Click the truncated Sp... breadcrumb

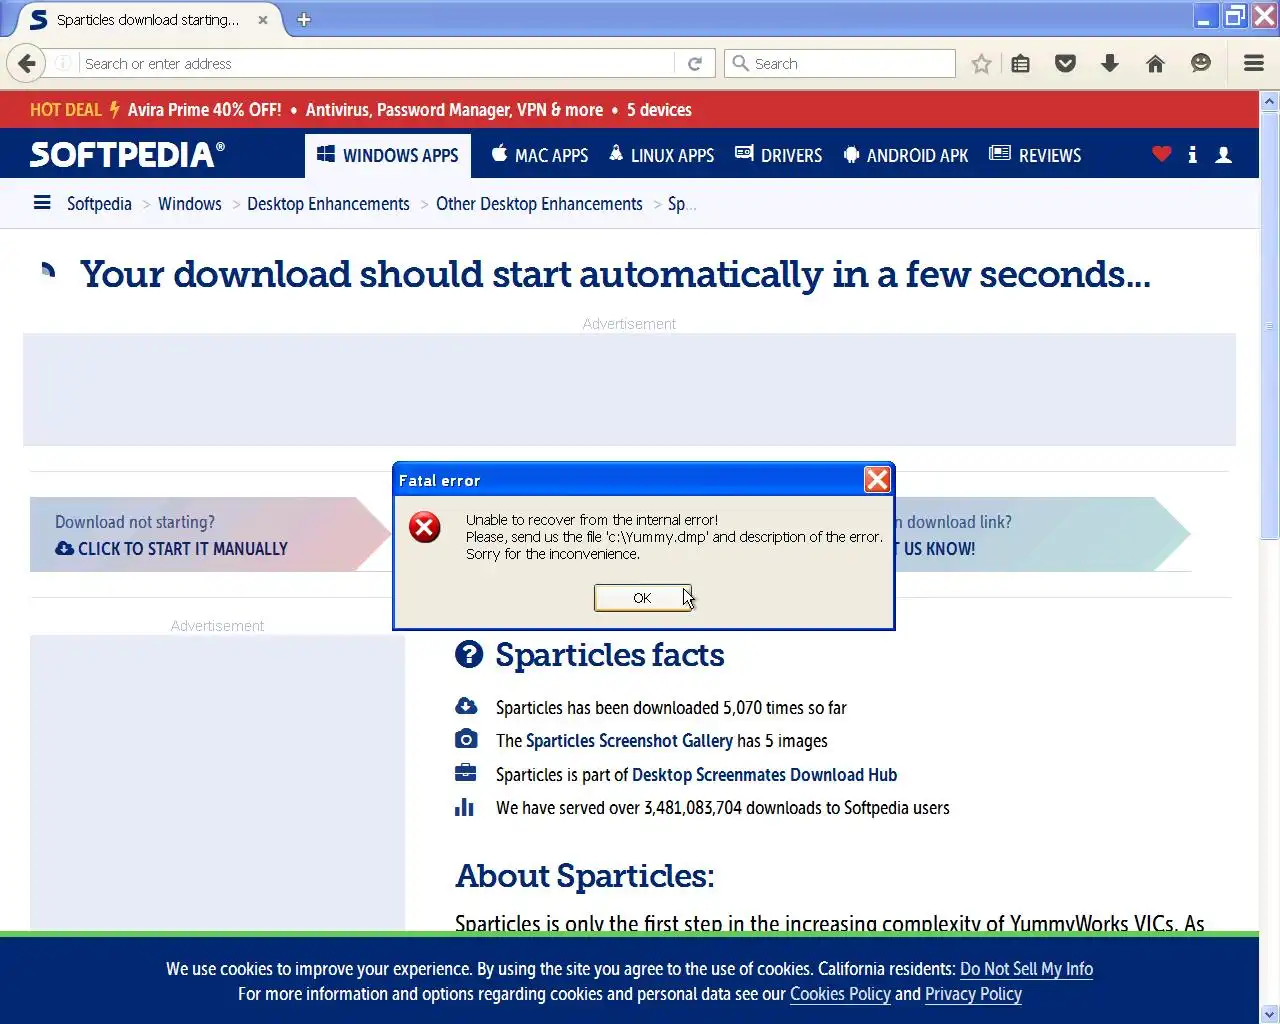681,204
